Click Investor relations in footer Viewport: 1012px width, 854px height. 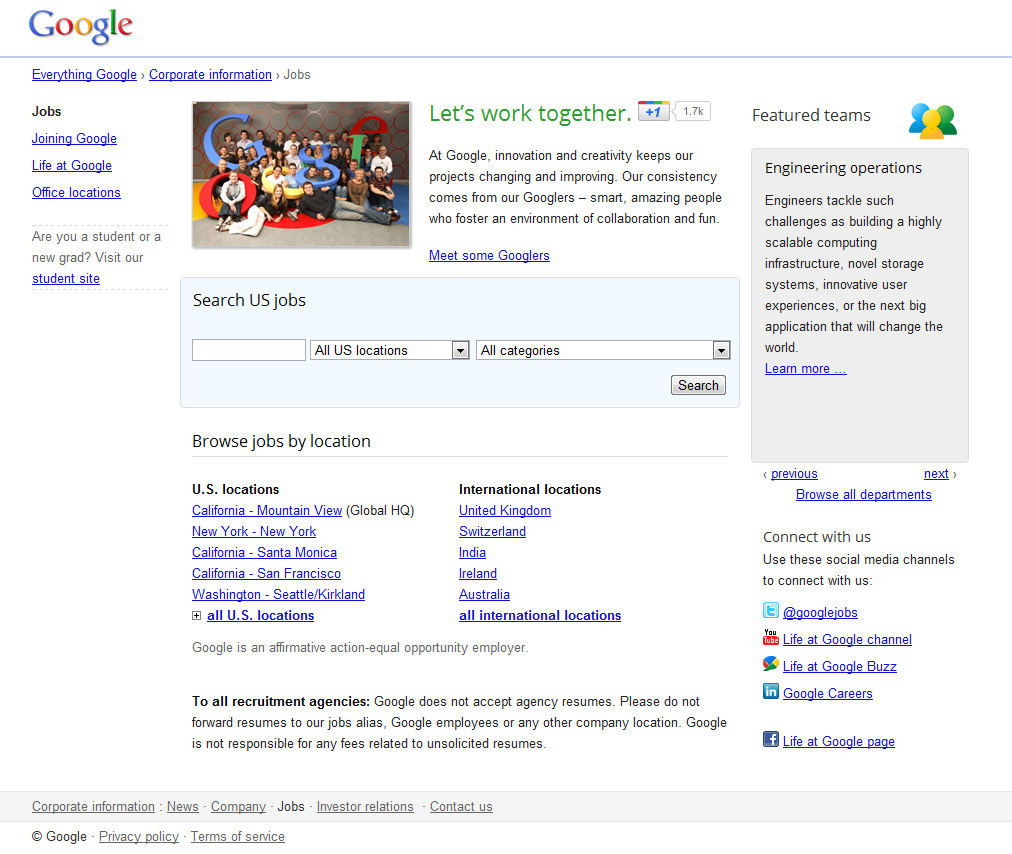pyautogui.click(x=365, y=807)
